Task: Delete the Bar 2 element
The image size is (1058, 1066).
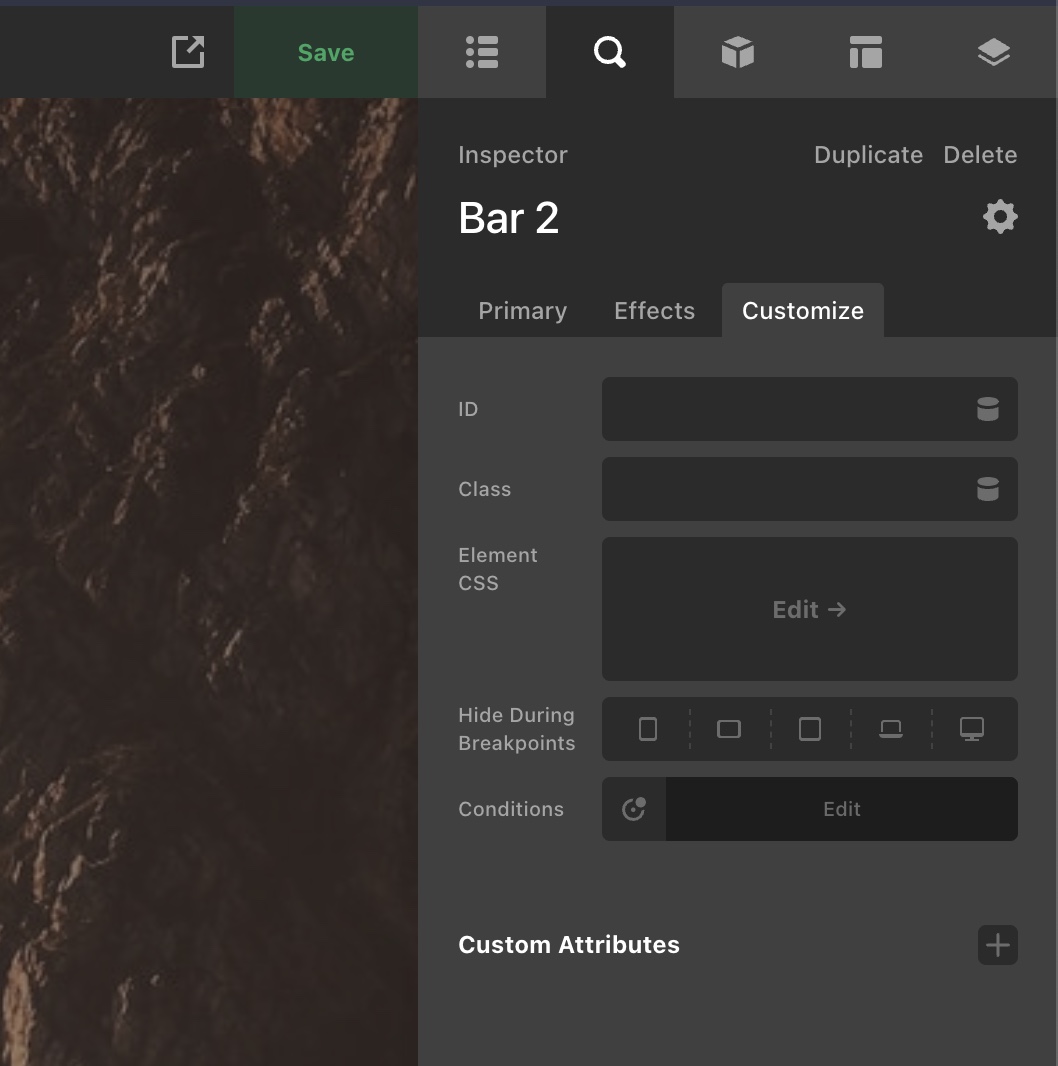Action: point(980,155)
